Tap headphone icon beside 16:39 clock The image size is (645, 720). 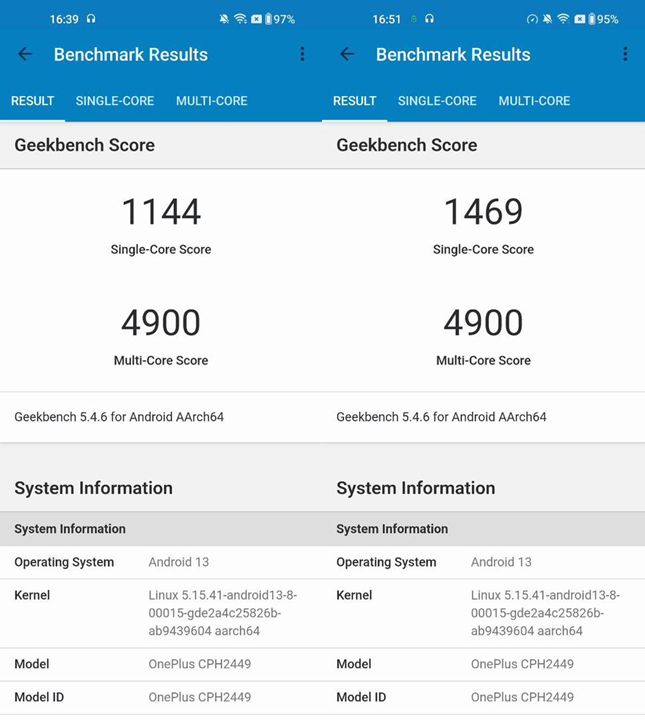pyautogui.click(x=91, y=19)
